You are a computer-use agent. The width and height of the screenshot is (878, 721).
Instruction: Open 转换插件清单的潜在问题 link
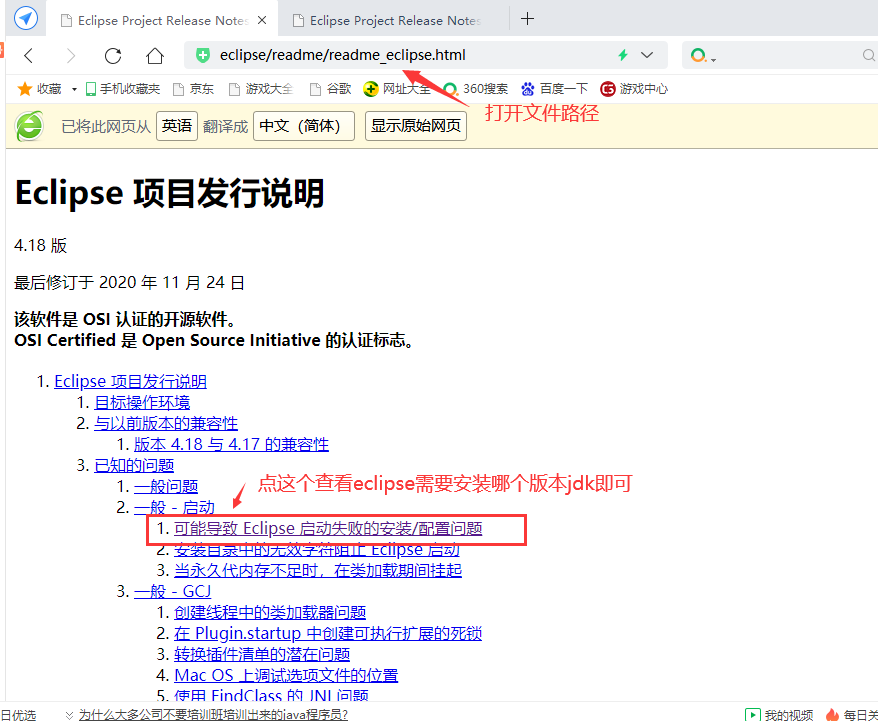(x=262, y=654)
